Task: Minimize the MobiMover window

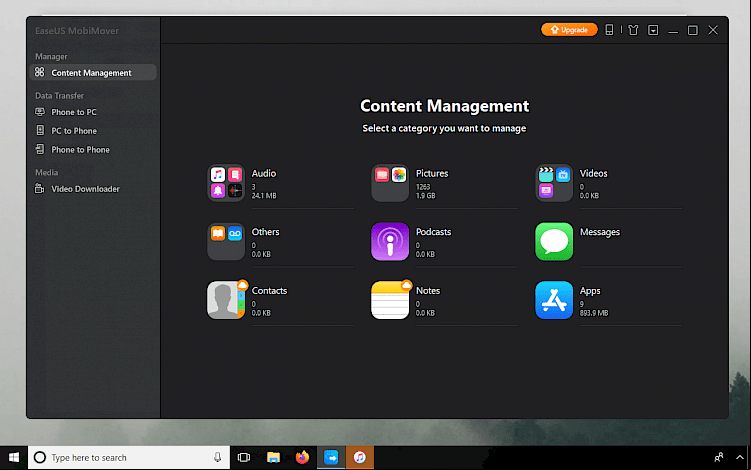Action: [673, 30]
